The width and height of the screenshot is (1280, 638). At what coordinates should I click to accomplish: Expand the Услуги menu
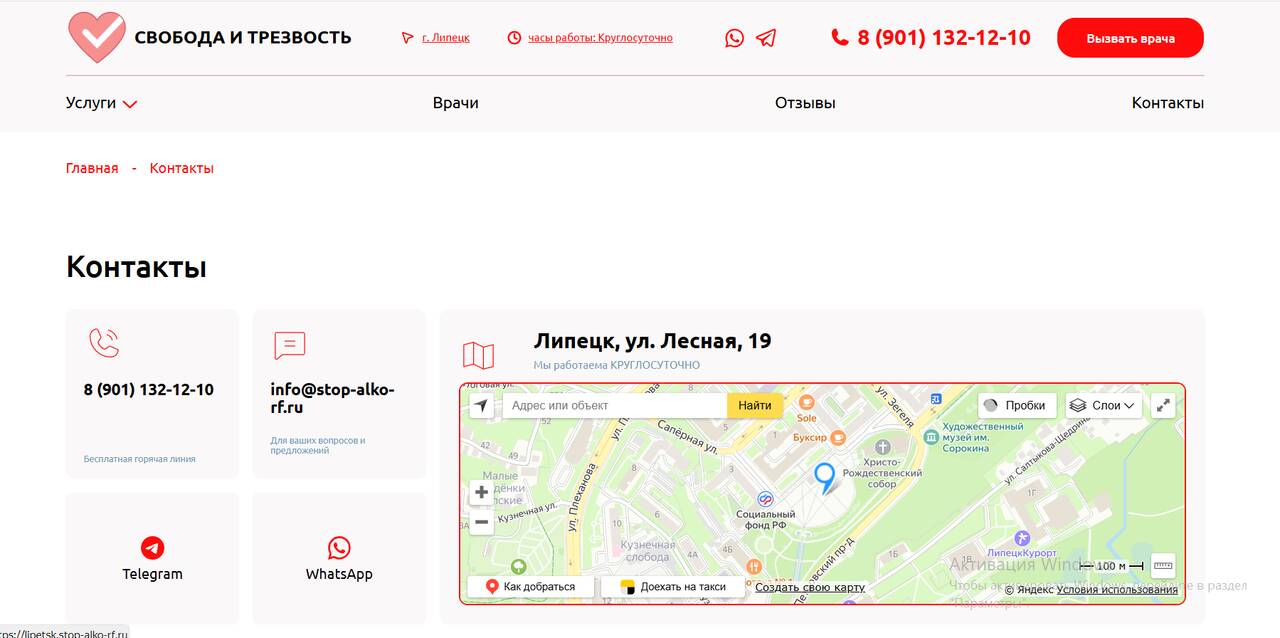101,103
